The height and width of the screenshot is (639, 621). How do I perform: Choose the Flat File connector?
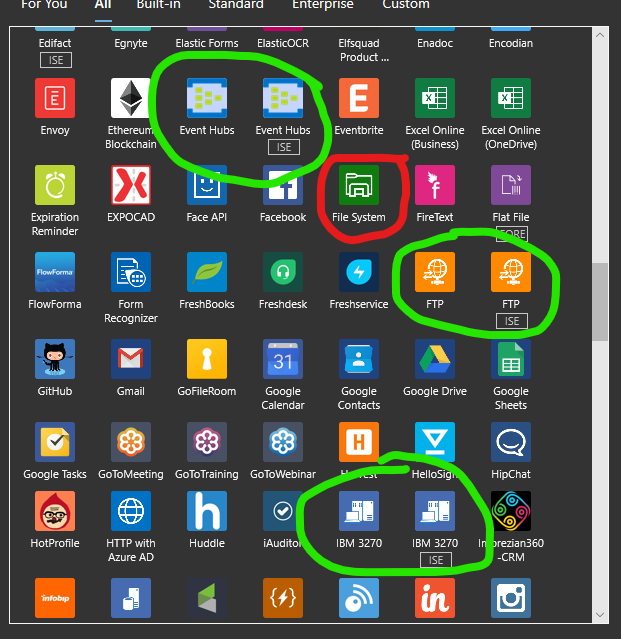pyautogui.click(x=511, y=185)
